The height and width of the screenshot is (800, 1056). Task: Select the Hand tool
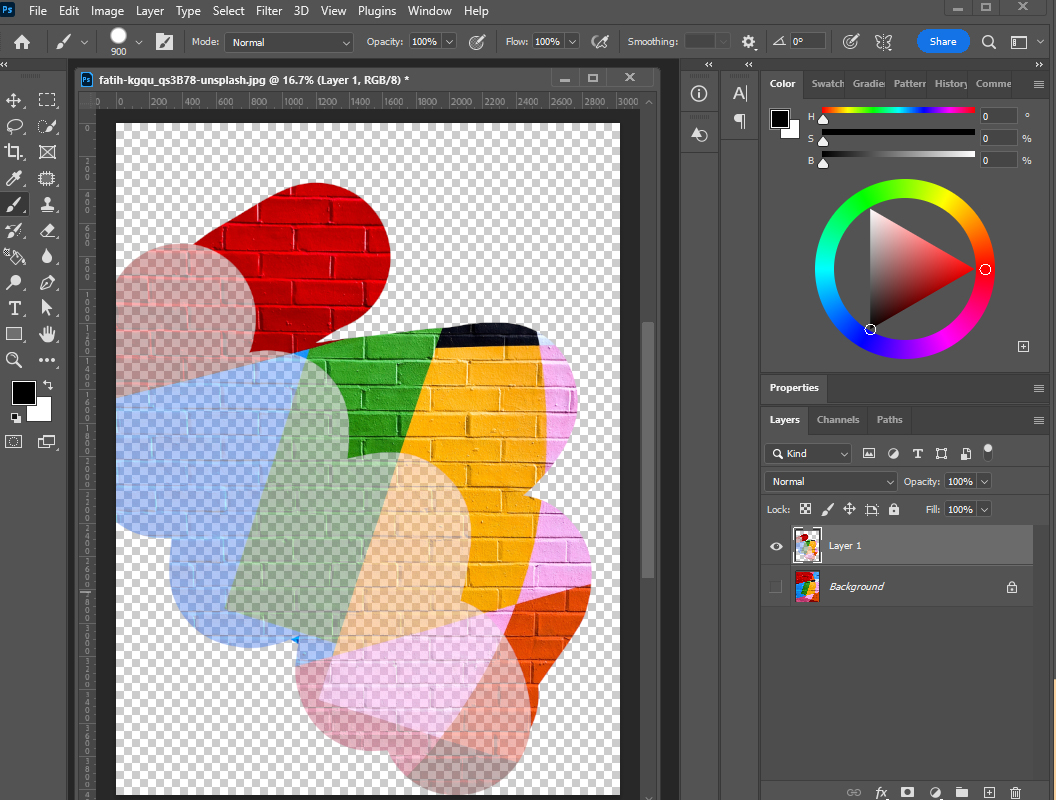tap(47, 334)
